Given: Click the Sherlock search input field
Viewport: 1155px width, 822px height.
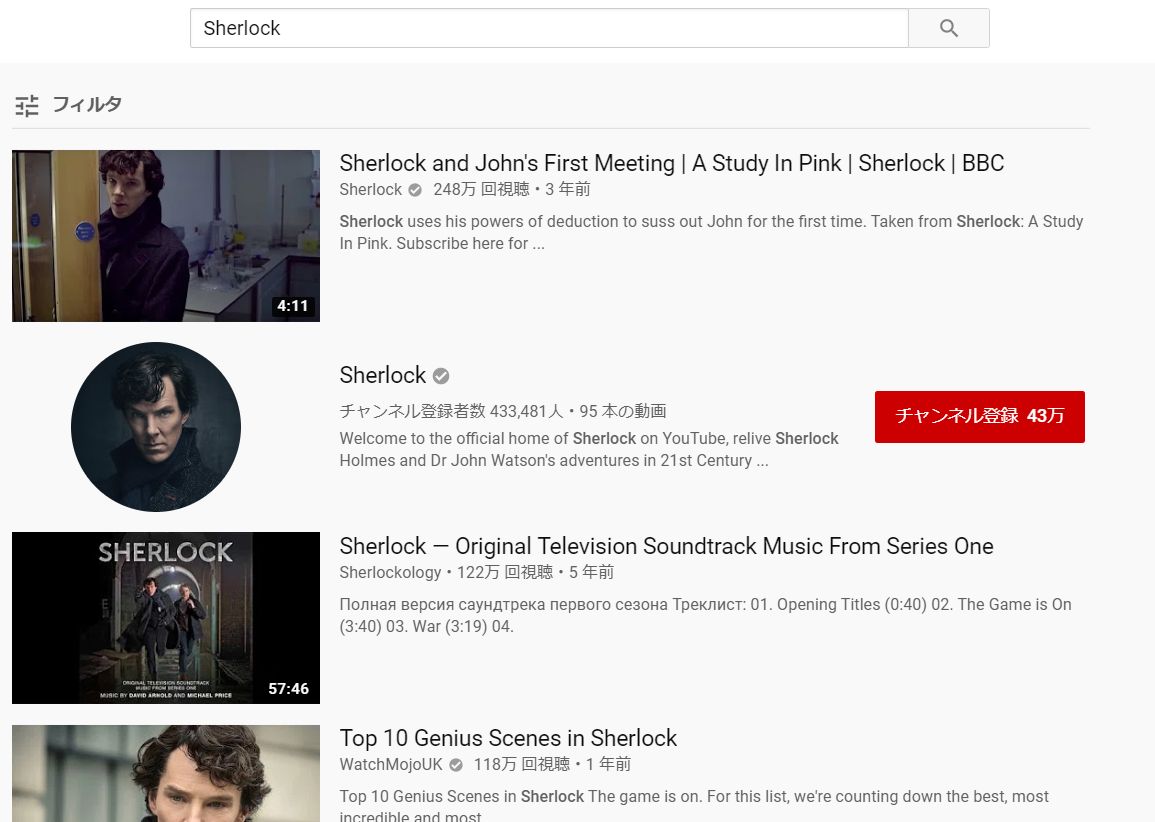Looking at the screenshot, I should pos(549,28).
